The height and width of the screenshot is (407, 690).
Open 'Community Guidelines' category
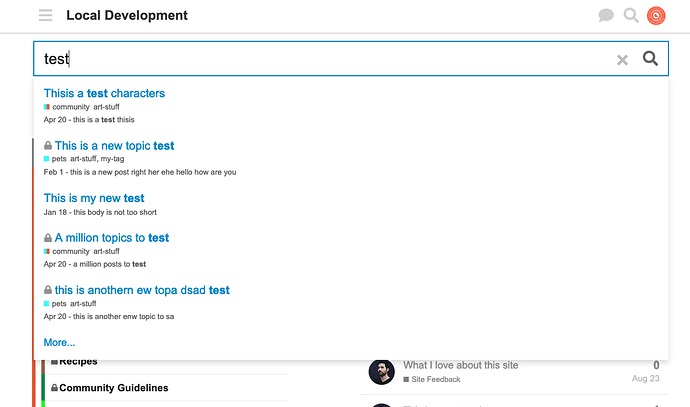coord(114,388)
